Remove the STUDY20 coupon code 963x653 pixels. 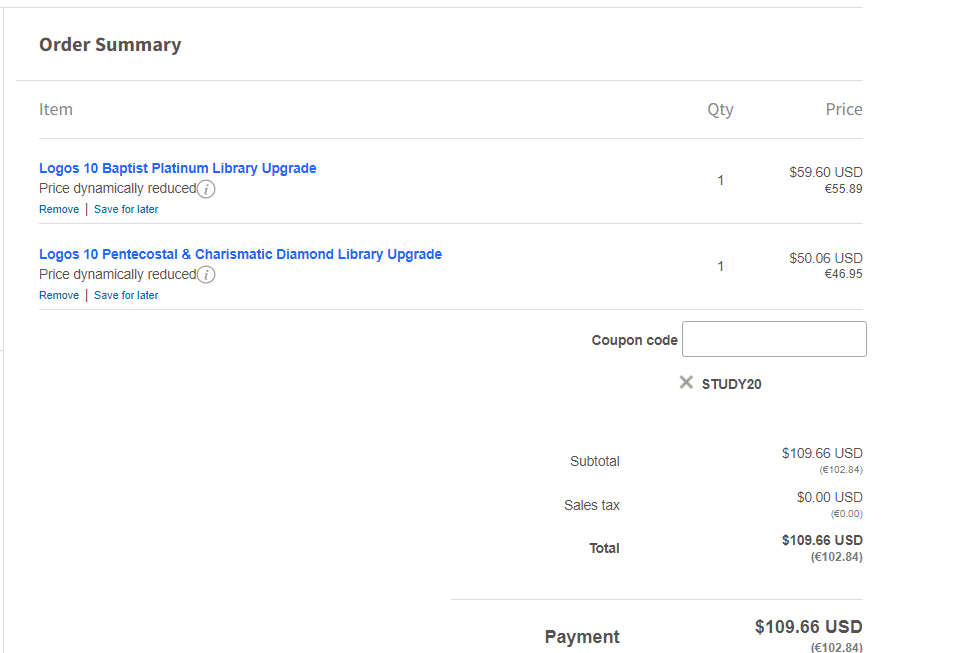686,383
